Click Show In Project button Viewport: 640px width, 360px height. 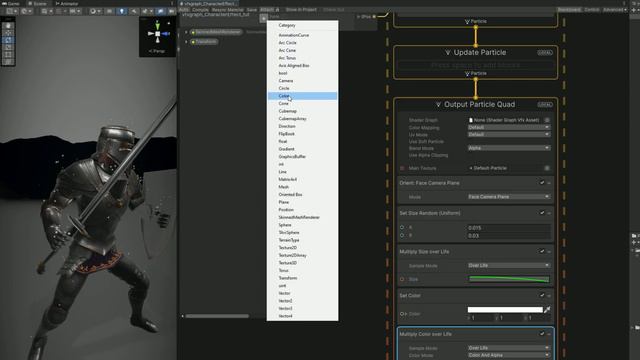(x=301, y=9)
